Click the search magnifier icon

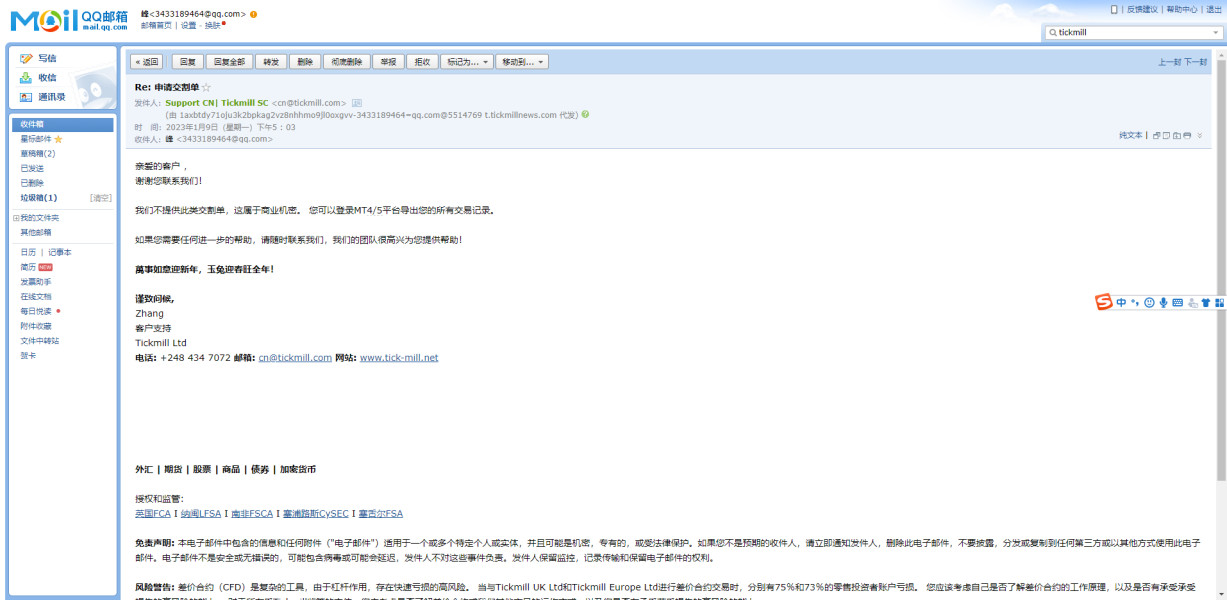pyautogui.click(x=1052, y=32)
